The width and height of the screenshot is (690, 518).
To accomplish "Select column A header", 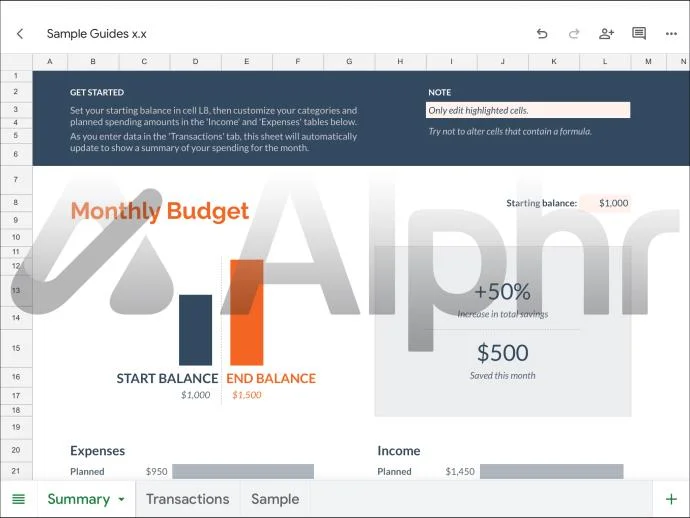I will [x=50, y=62].
